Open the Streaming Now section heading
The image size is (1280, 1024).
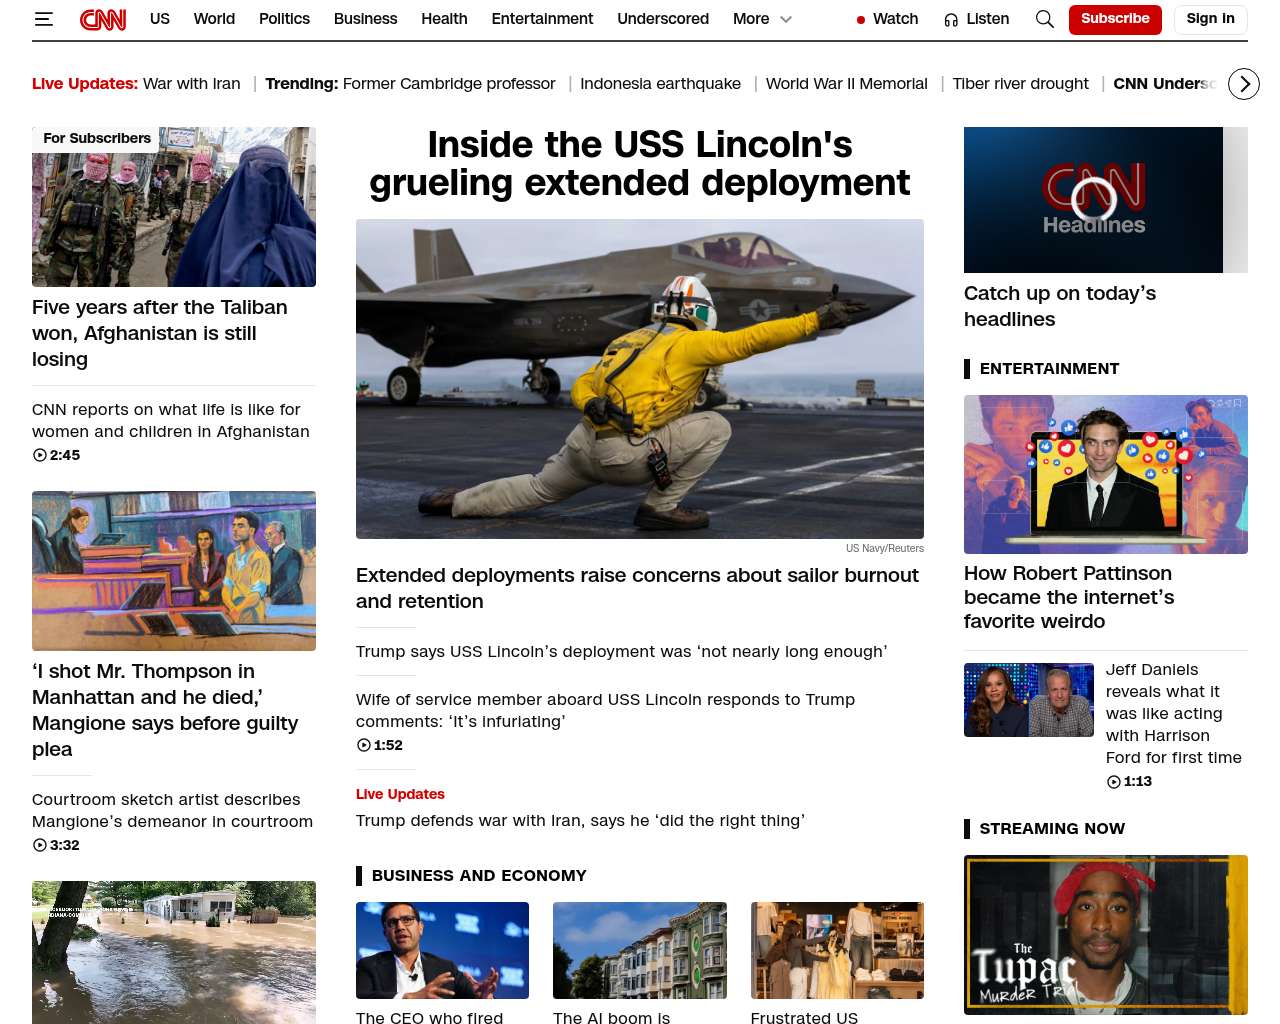(x=1052, y=829)
